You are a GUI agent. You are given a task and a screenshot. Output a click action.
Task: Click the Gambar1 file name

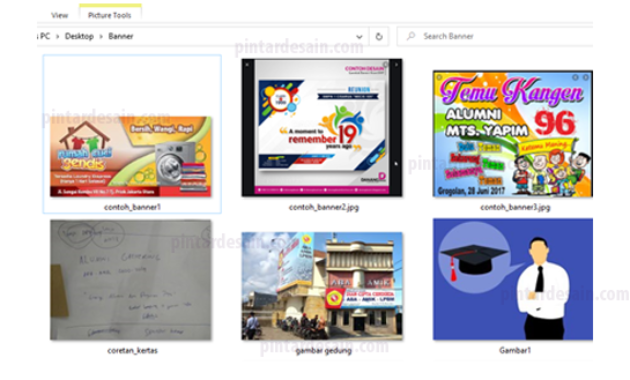tap(515, 351)
